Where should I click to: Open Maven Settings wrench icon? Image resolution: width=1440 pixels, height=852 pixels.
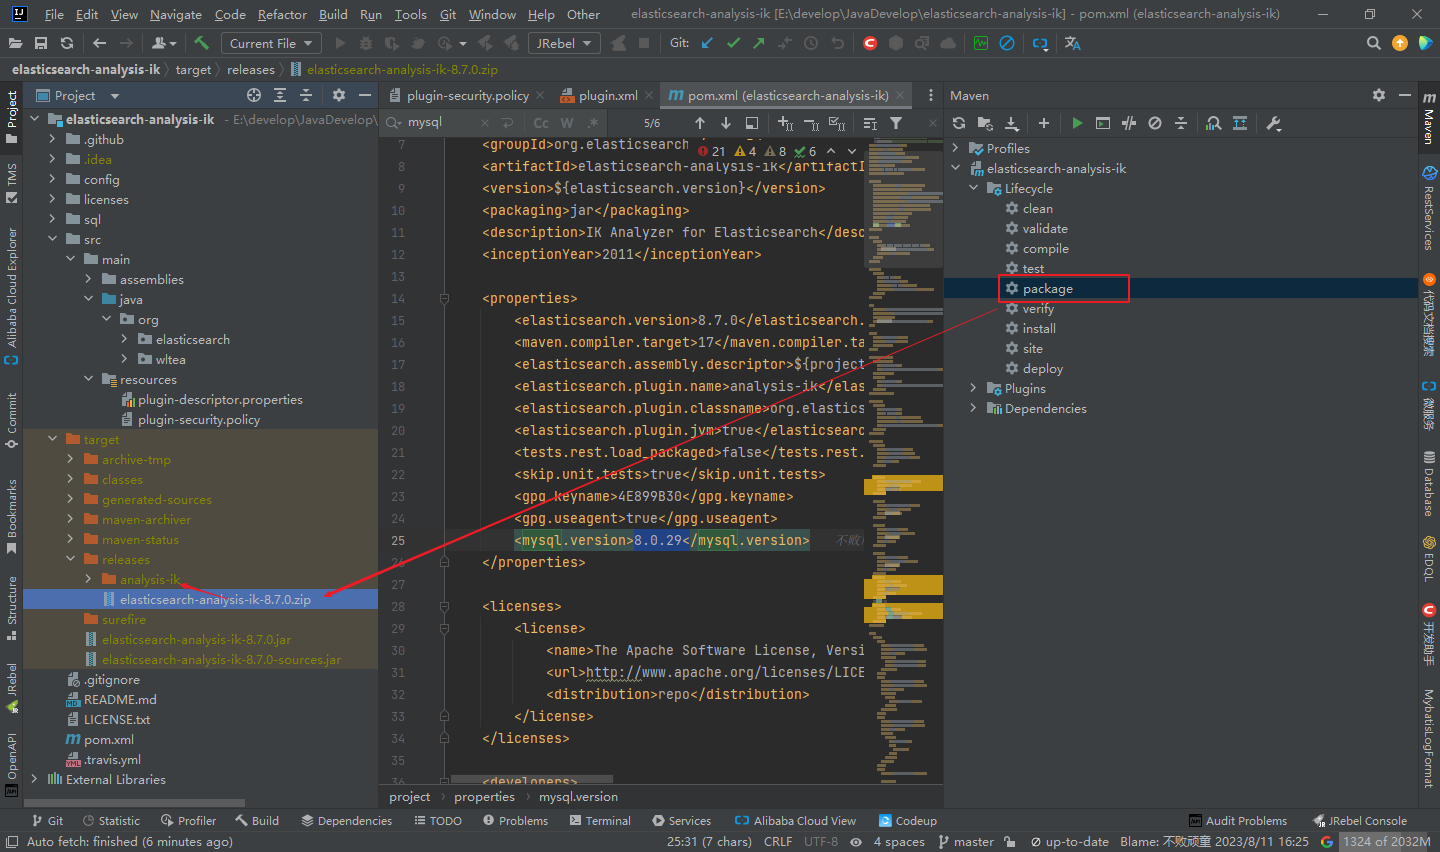point(1273,123)
